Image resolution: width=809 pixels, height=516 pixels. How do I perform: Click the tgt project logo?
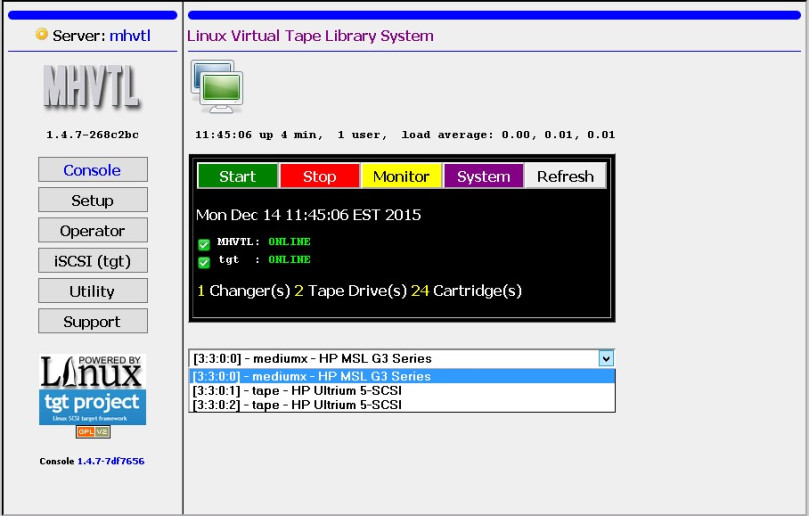[x=92, y=407]
